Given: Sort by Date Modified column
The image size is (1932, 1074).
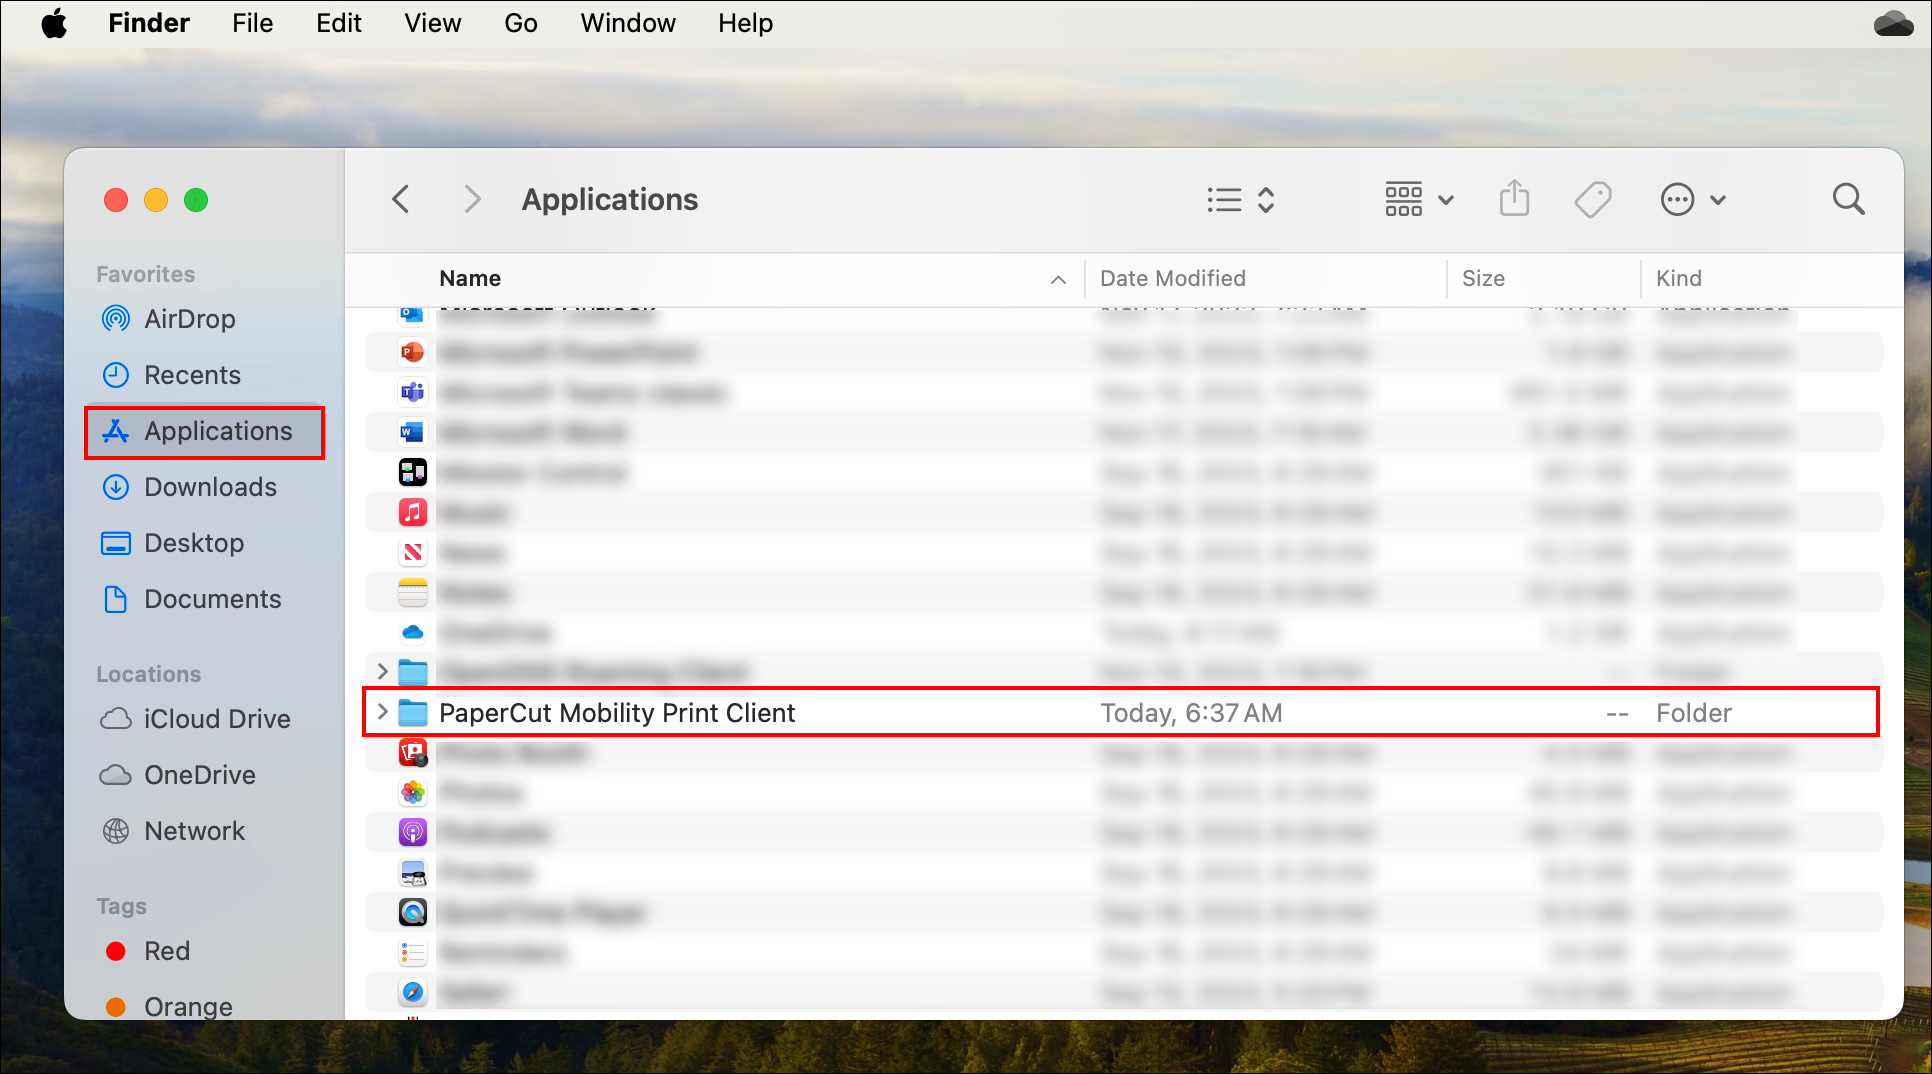Looking at the screenshot, I should (x=1173, y=279).
